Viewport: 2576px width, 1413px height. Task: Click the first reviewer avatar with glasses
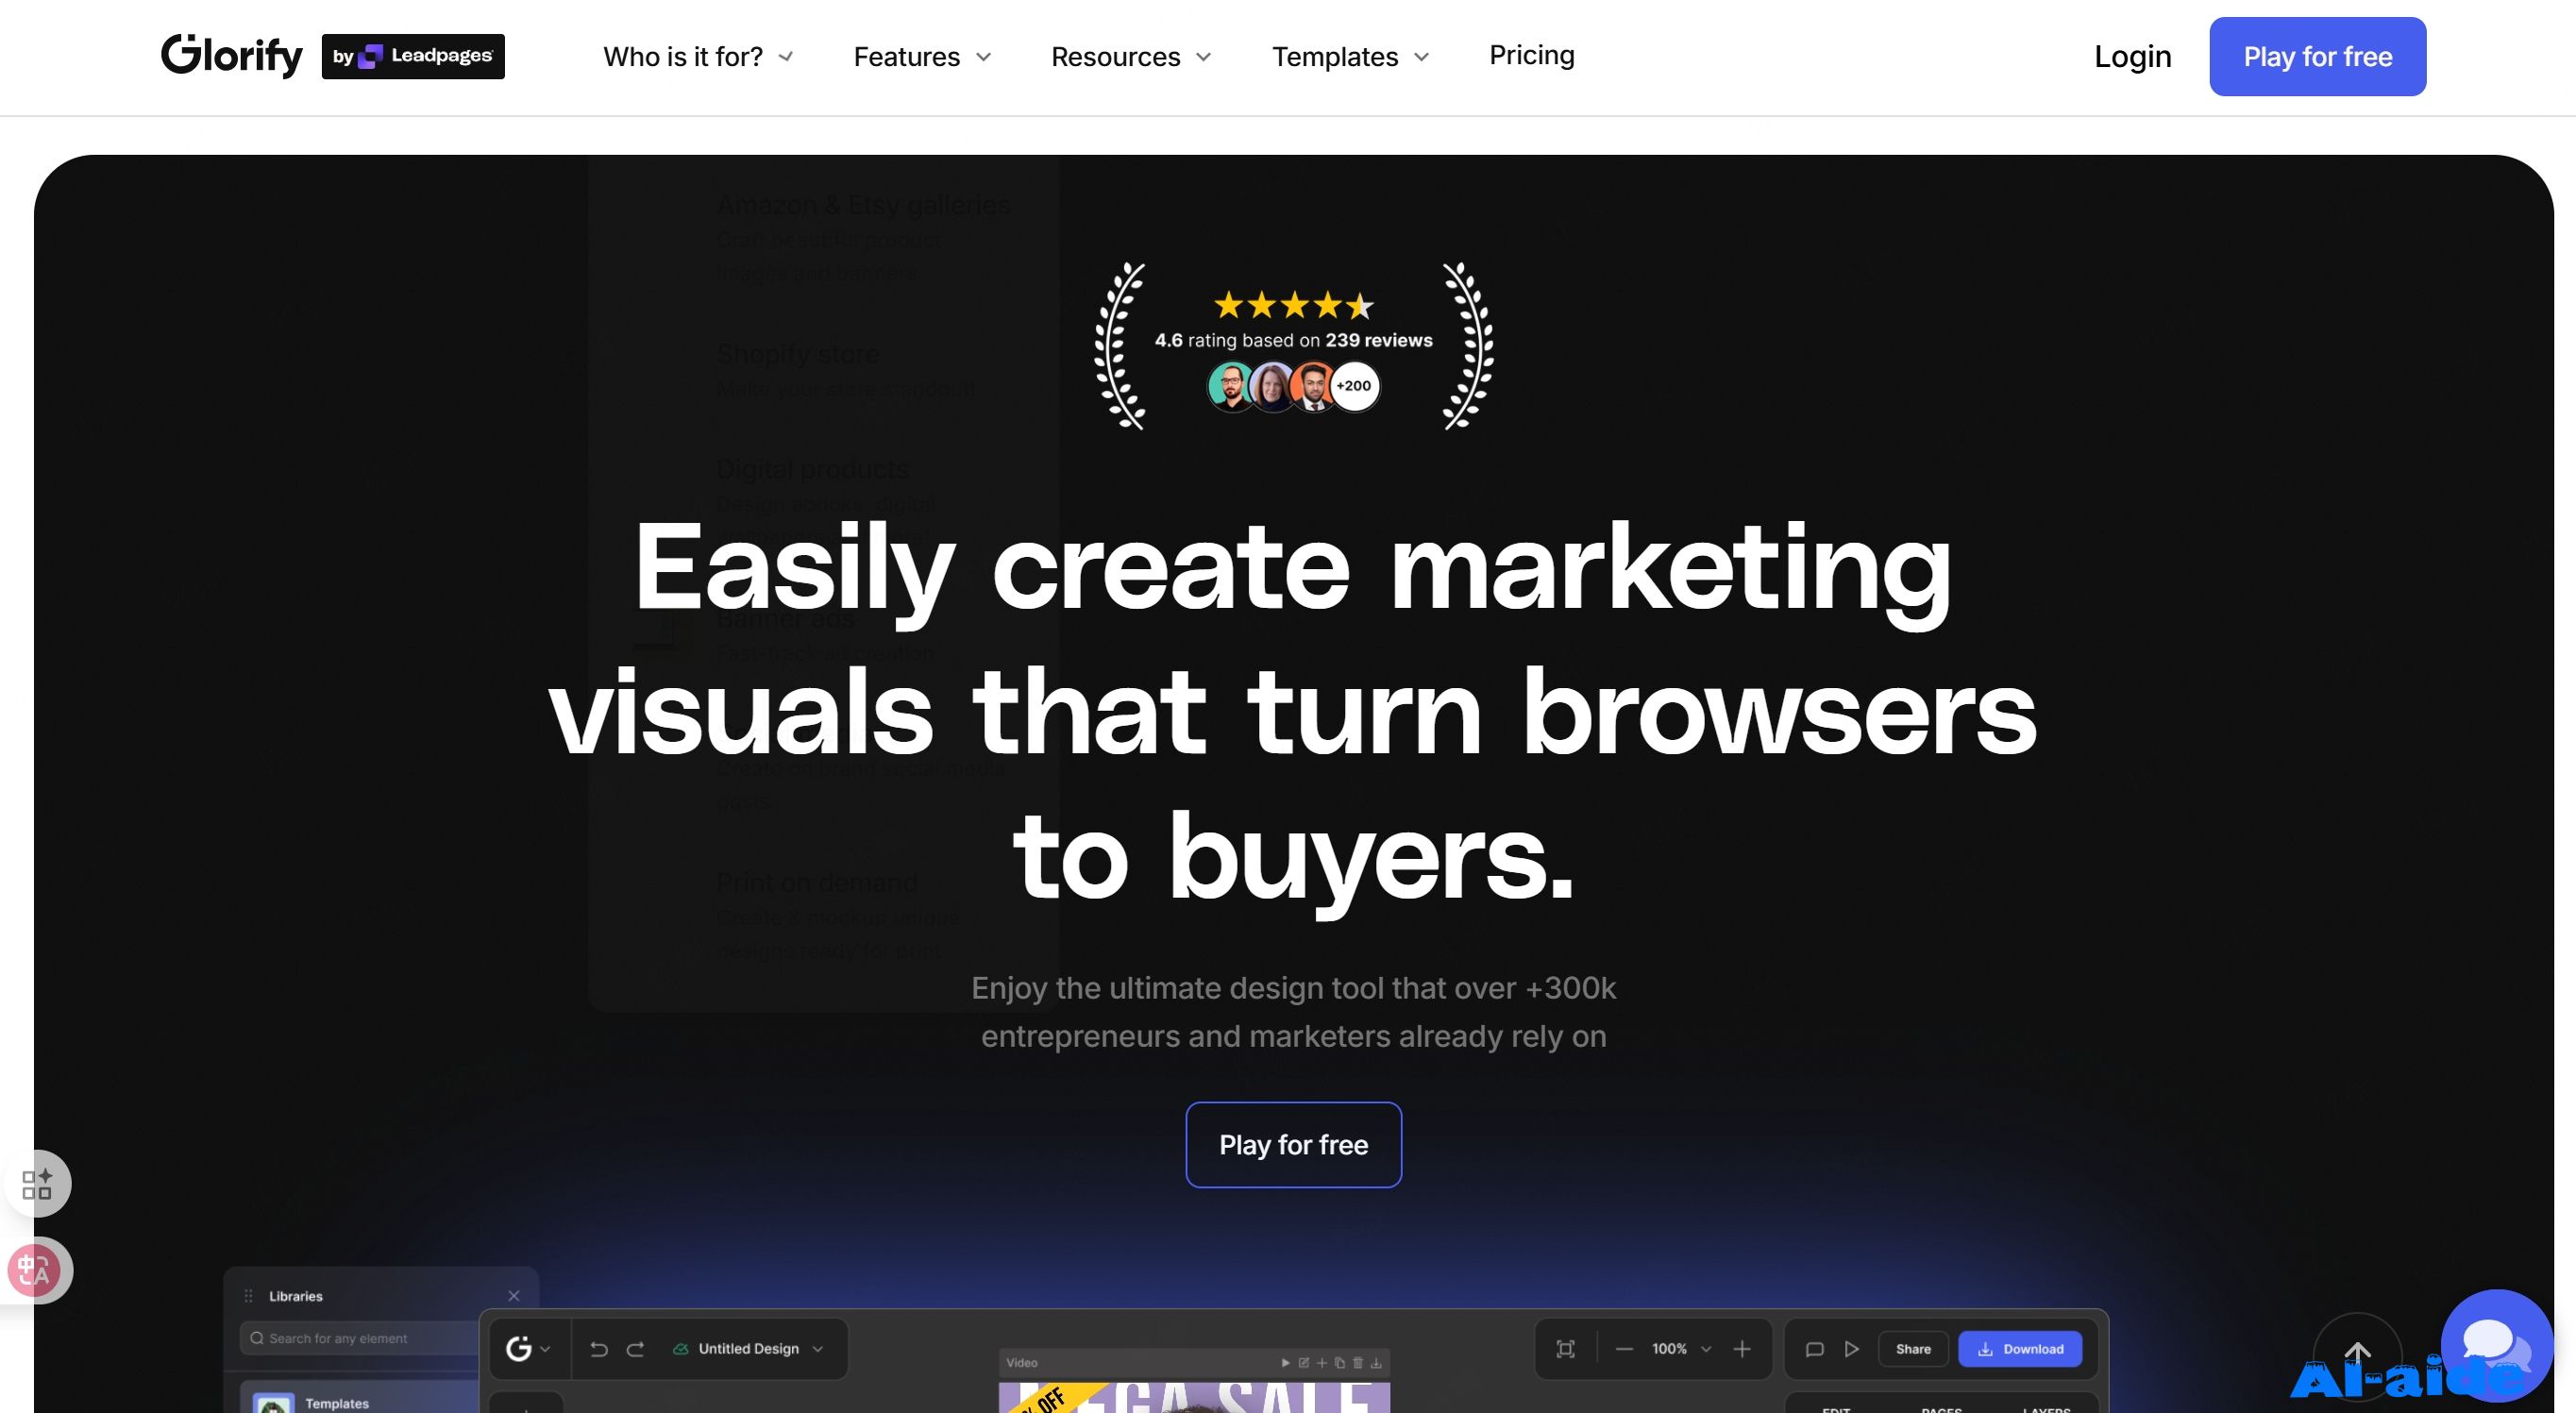1231,386
